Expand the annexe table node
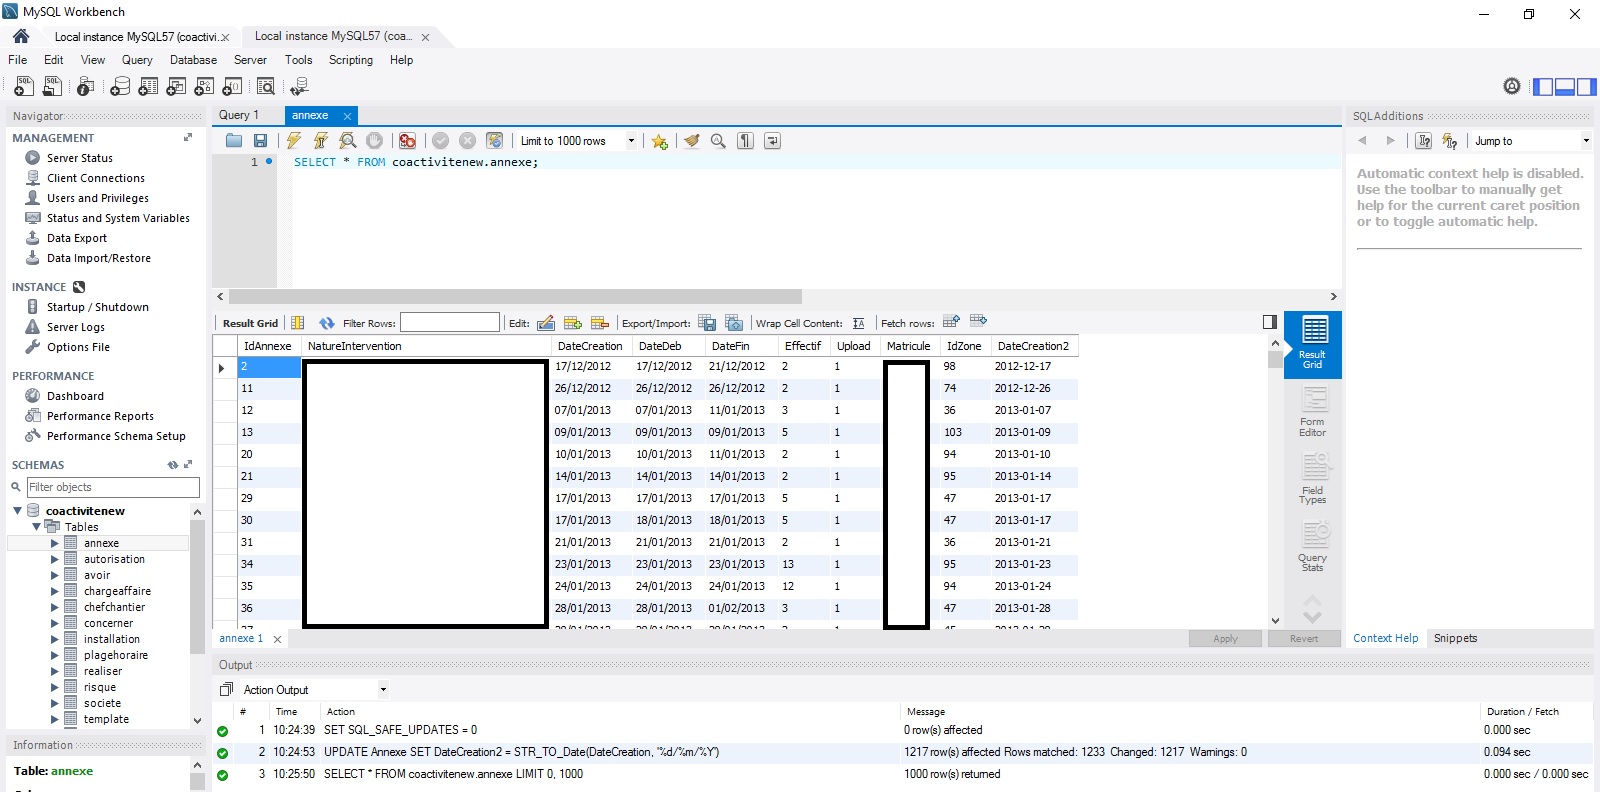The width and height of the screenshot is (1600, 792). tap(55, 543)
